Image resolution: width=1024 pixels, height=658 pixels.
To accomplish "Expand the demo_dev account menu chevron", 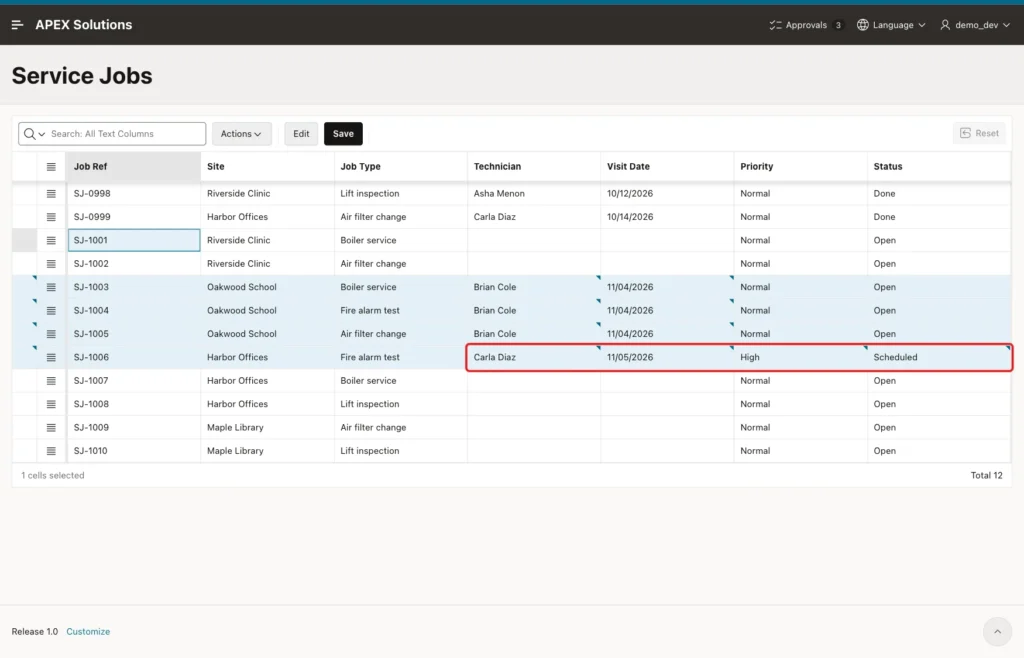I will pyautogui.click(x=1006, y=25).
